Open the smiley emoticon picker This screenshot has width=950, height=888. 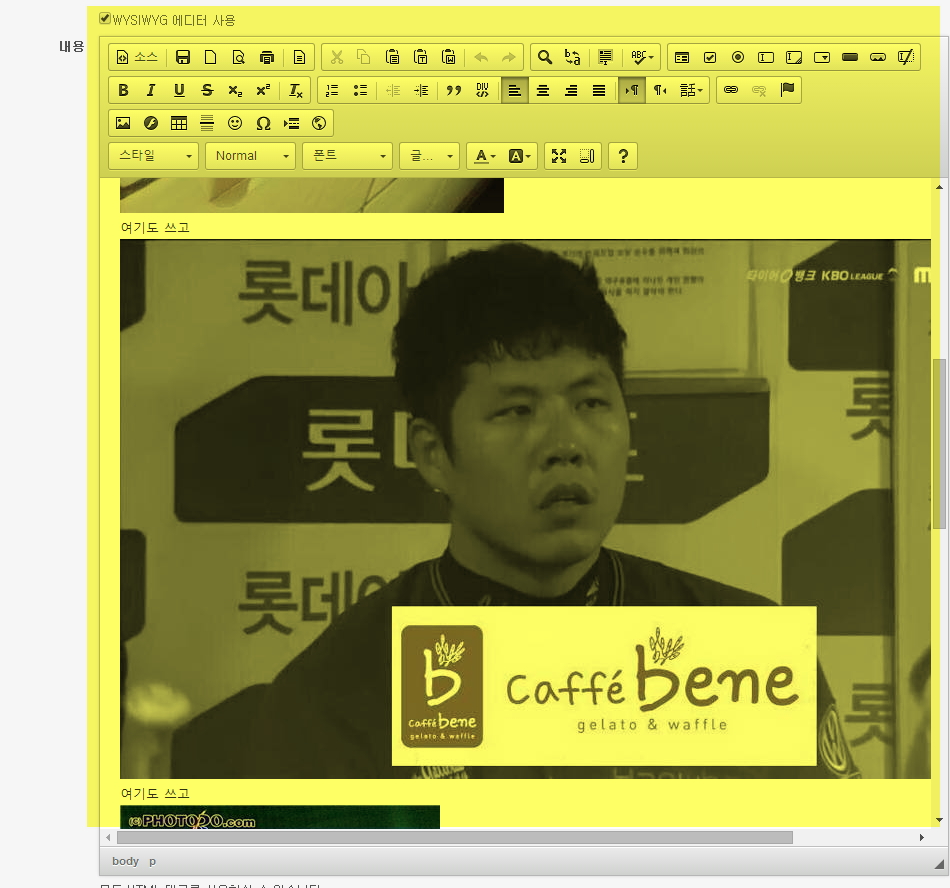coord(235,123)
